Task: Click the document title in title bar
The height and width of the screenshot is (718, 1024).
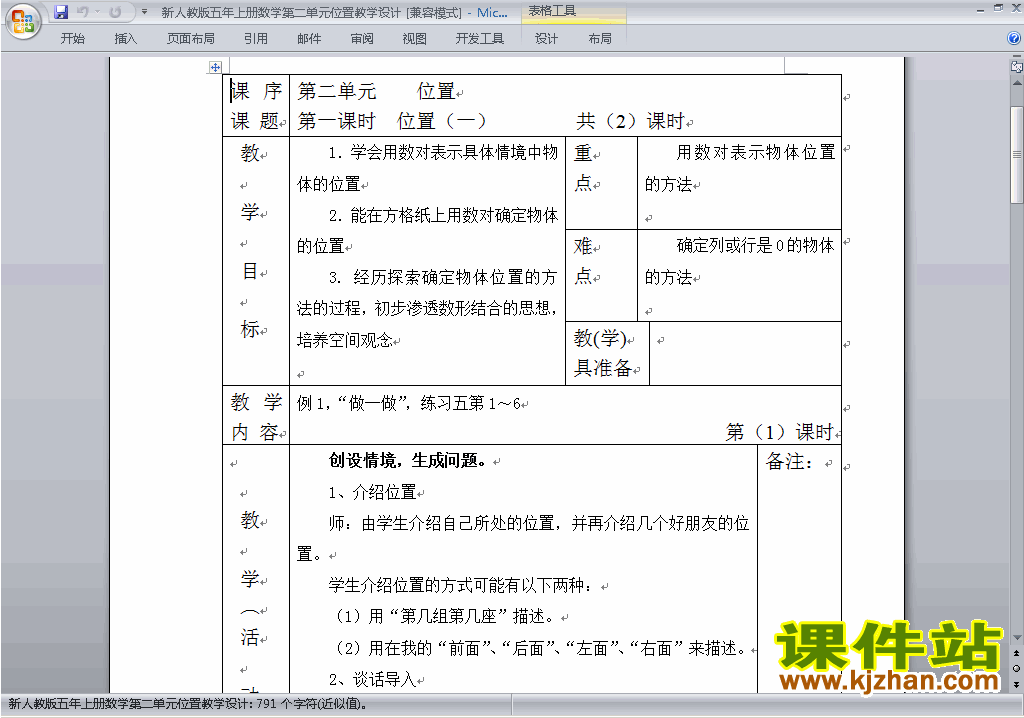Action: (x=334, y=12)
